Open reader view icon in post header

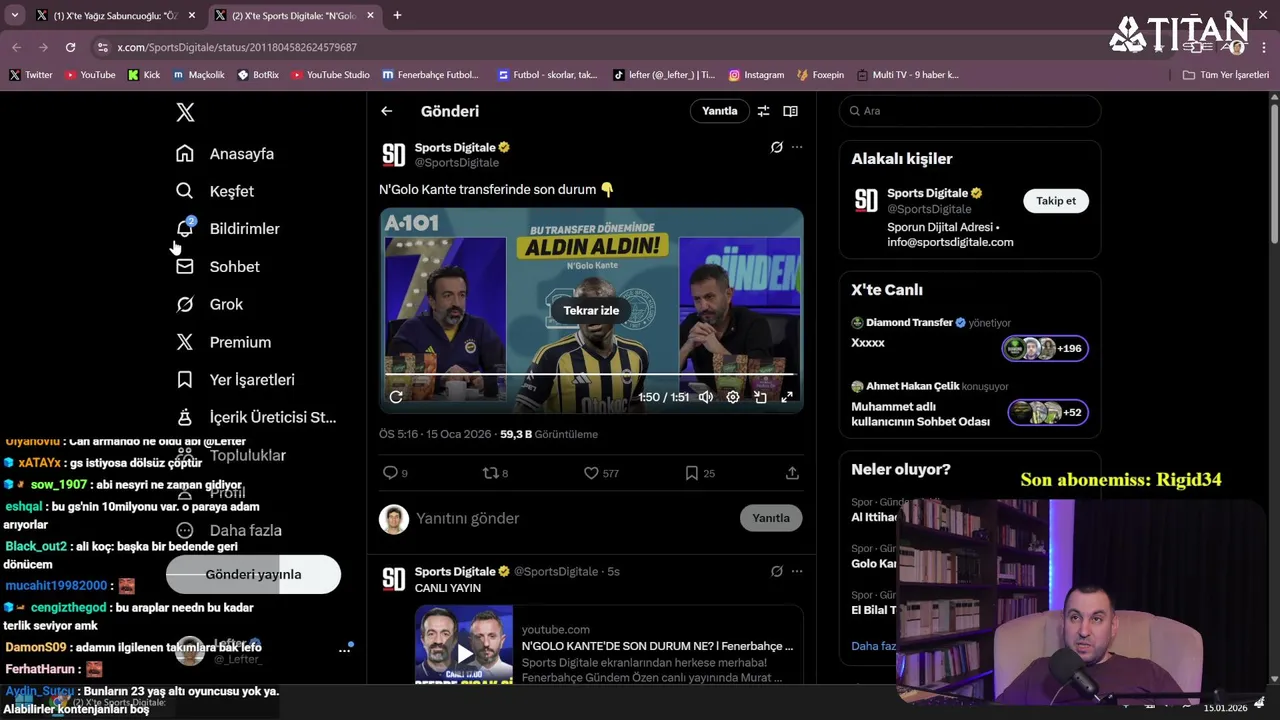(790, 111)
